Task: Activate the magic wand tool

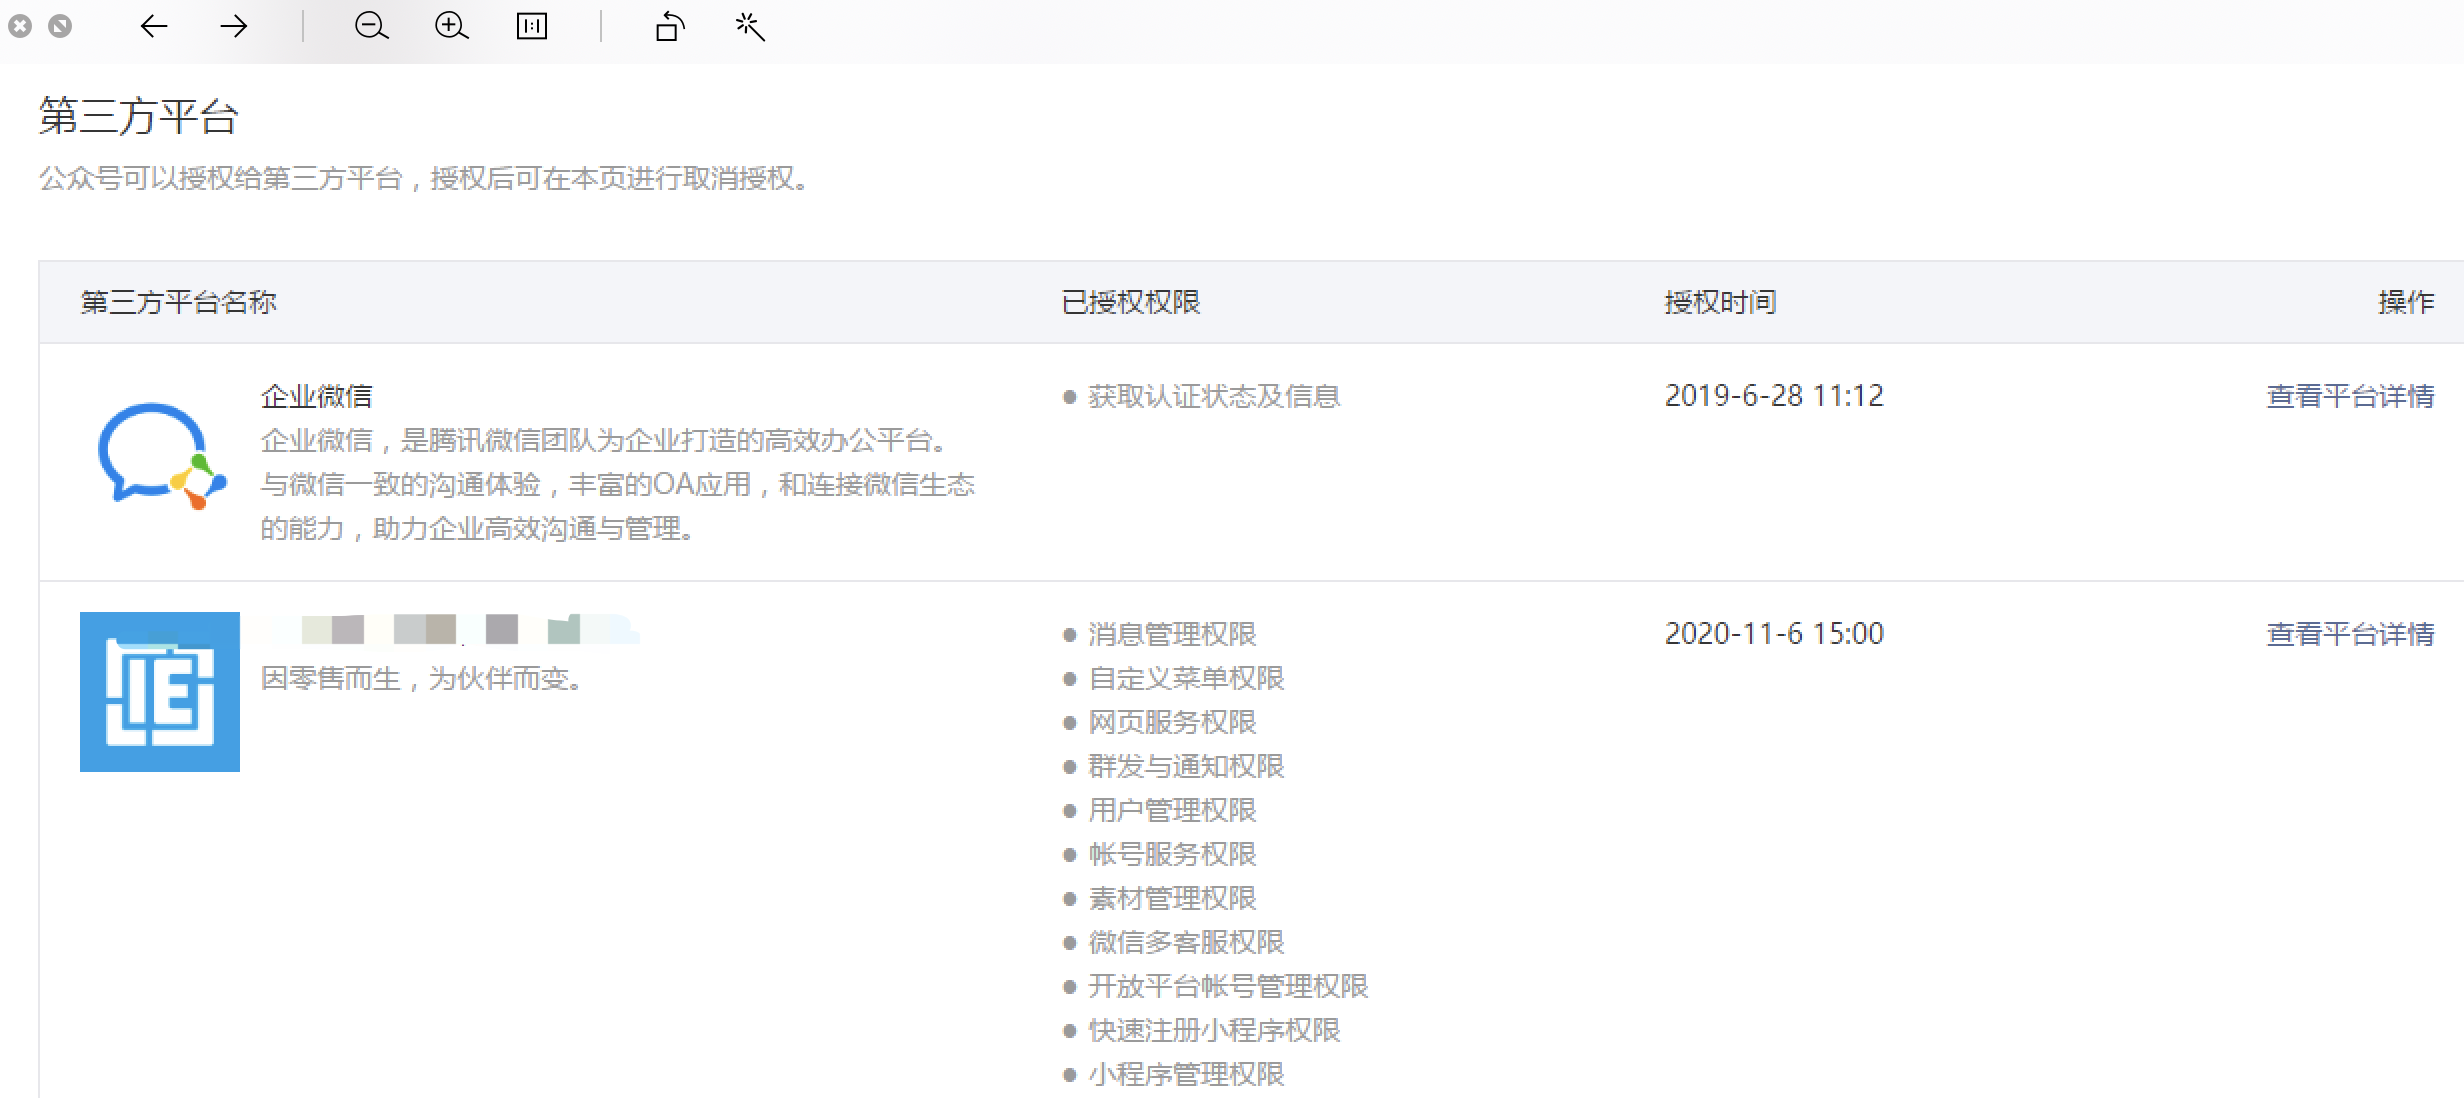Action: [750, 27]
